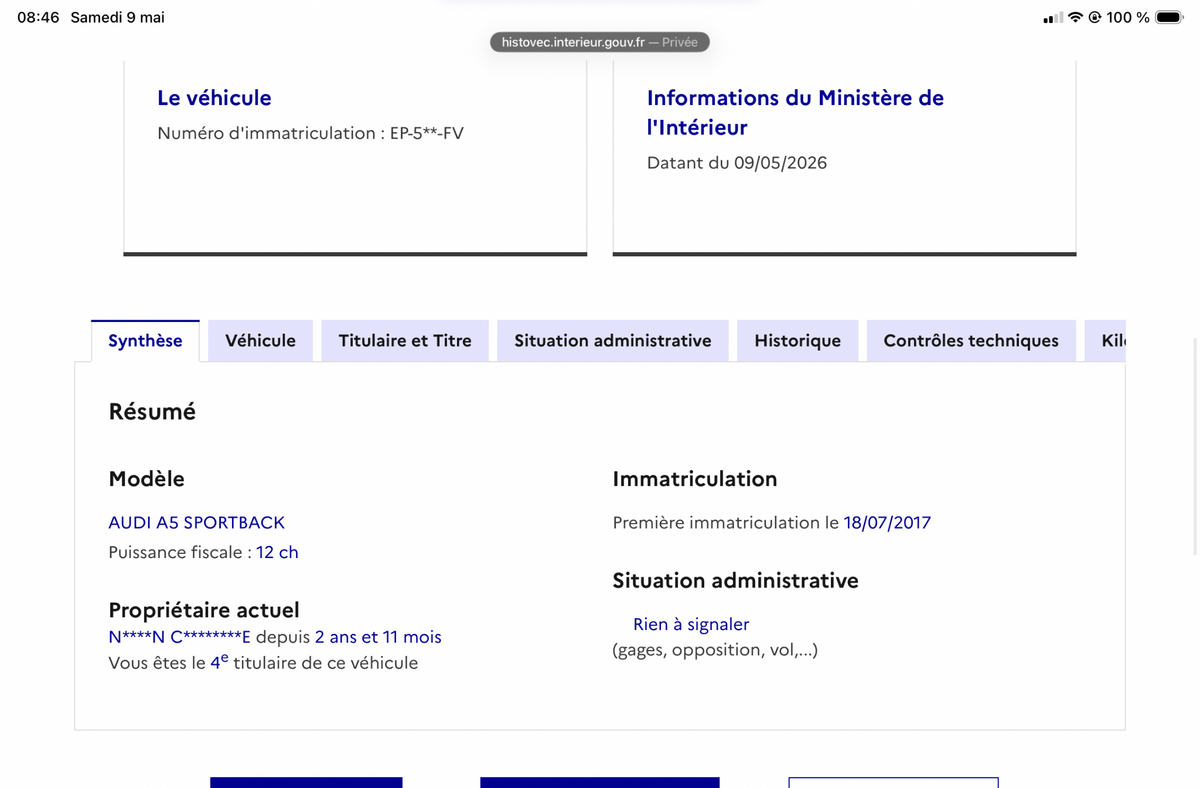Click the Situation administrative summary heading
This screenshot has height=788, width=1200.
pyautogui.click(x=735, y=580)
